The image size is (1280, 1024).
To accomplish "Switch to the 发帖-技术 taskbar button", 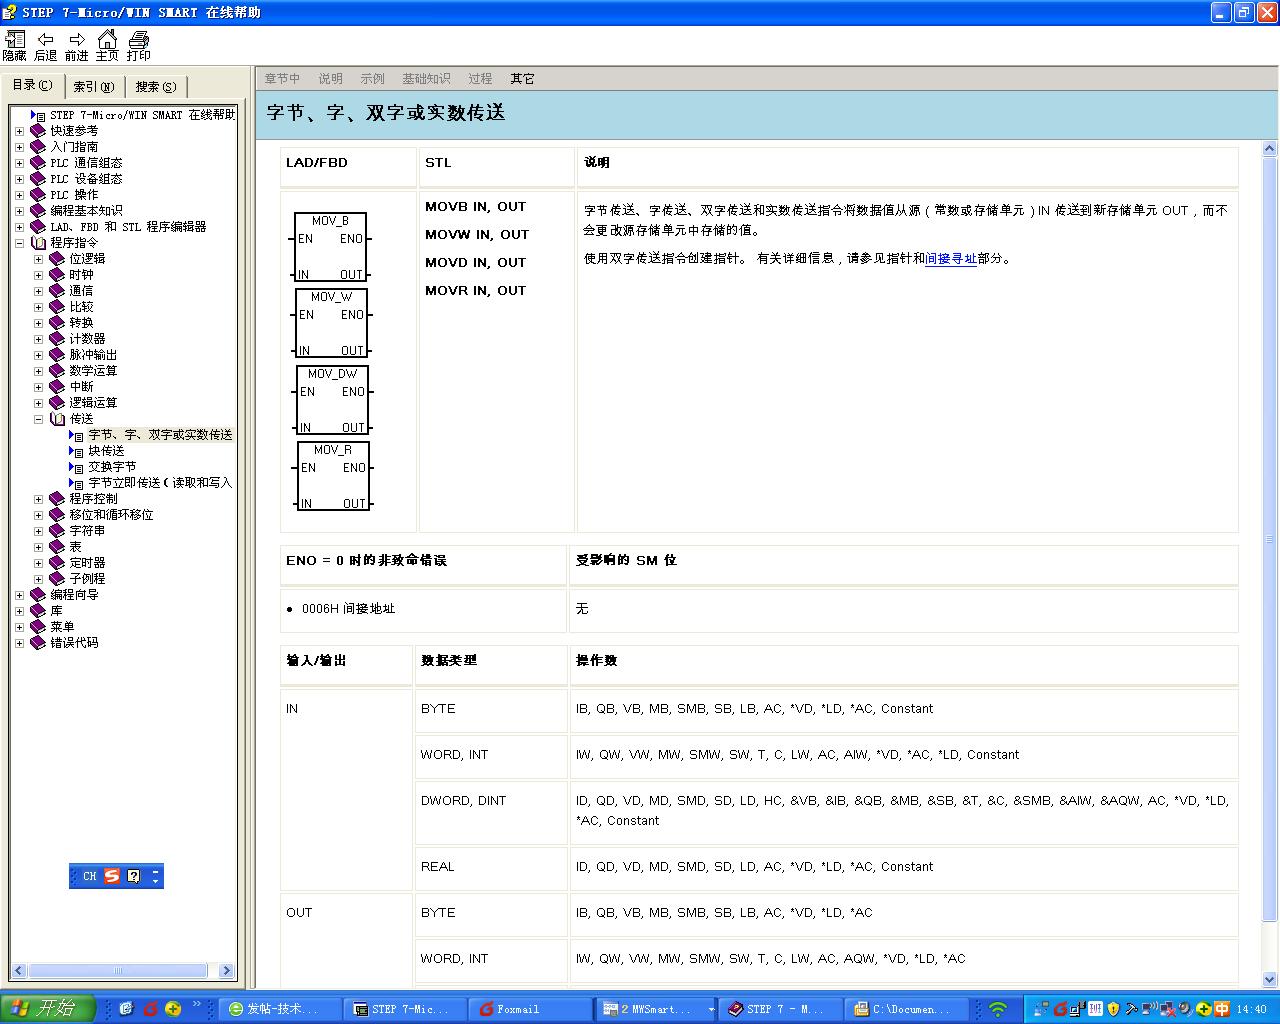I will pyautogui.click(x=280, y=1010).
